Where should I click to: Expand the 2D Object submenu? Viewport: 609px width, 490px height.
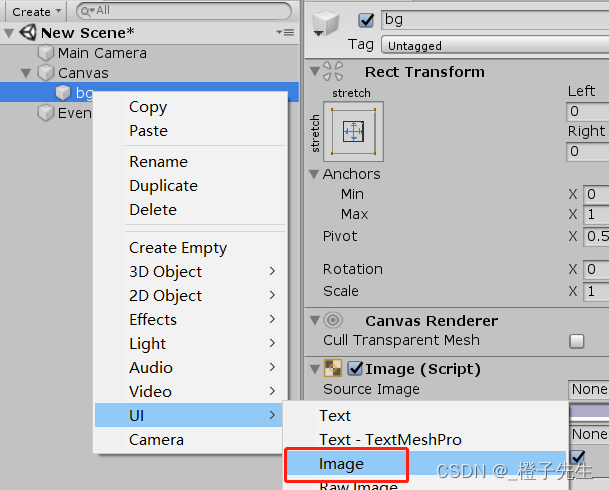click(188, 295)
